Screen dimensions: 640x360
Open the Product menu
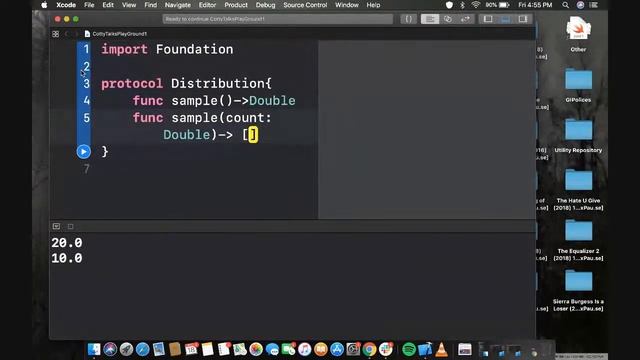pyautogui.click(x=236, y=5)
